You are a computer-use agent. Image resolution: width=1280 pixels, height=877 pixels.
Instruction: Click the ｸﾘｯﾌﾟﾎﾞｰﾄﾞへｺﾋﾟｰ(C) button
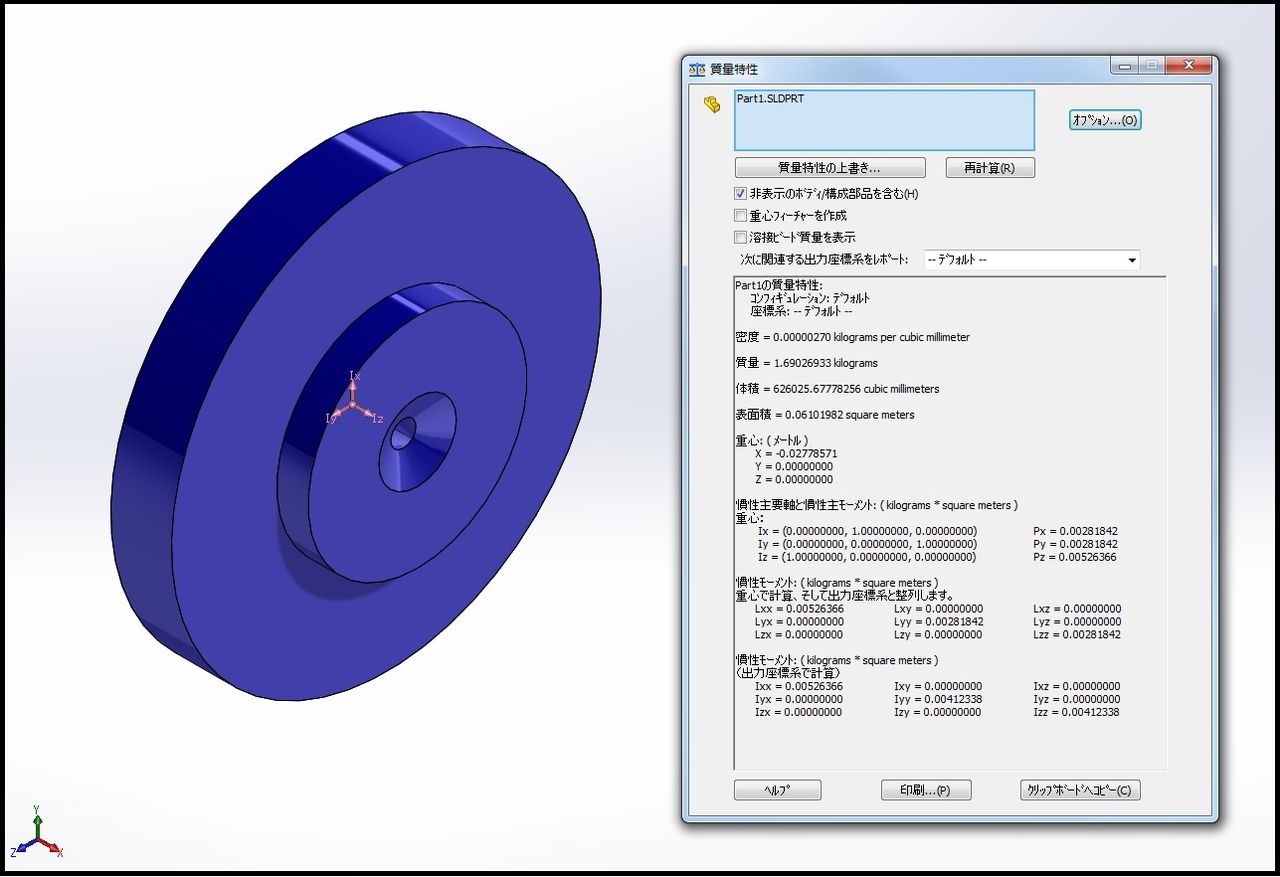coord(1080,790)
